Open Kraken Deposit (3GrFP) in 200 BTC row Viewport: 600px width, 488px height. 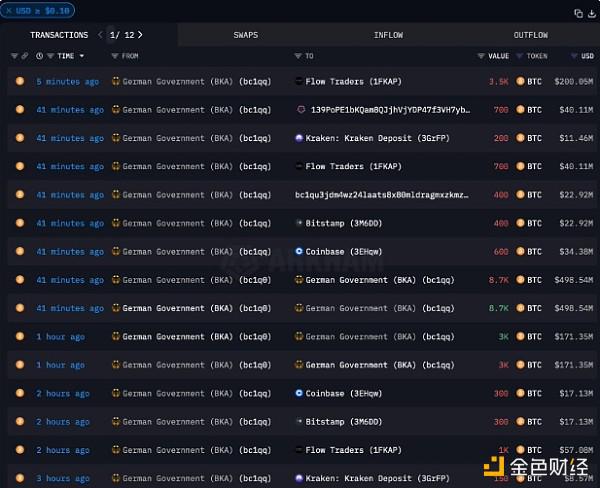377,138
